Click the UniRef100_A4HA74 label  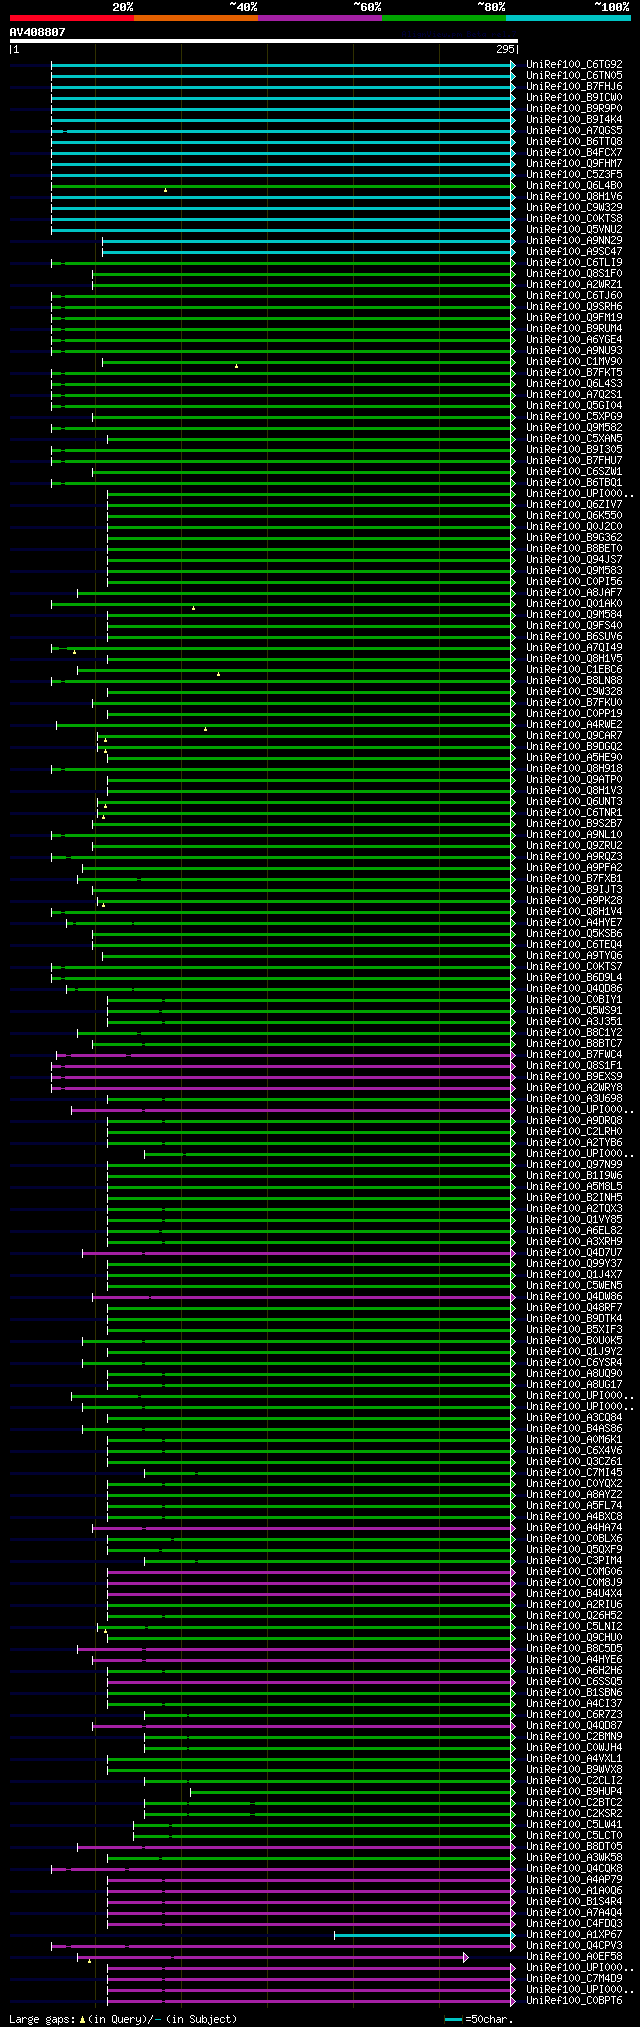pos(574,1528)
